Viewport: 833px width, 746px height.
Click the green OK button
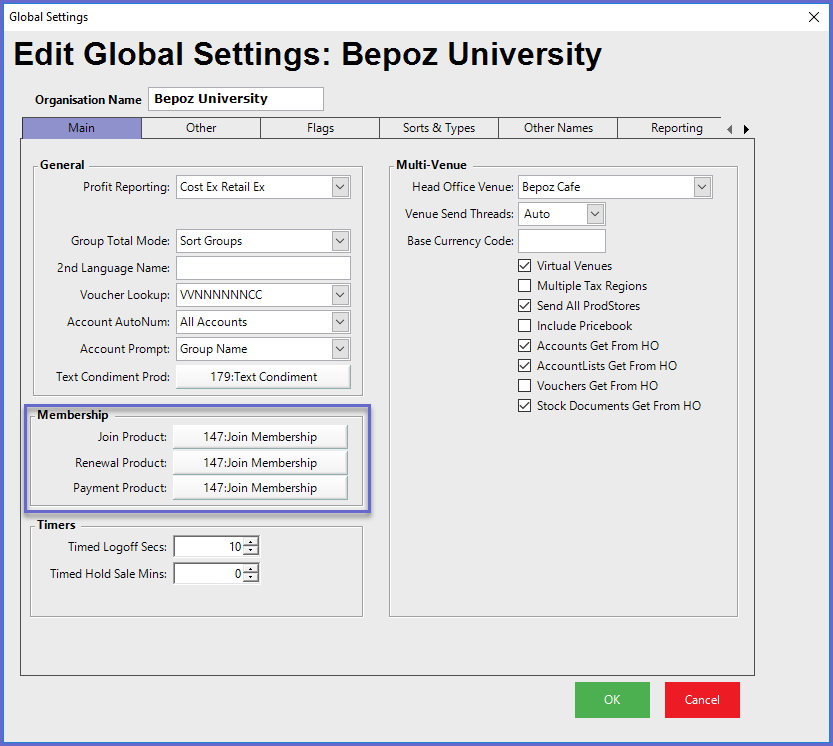[612, 700]
